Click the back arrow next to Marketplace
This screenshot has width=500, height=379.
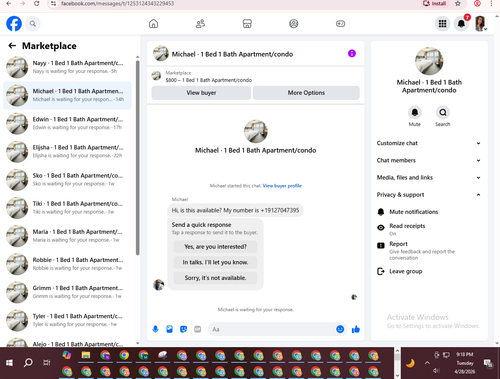[x=12, y=46]
